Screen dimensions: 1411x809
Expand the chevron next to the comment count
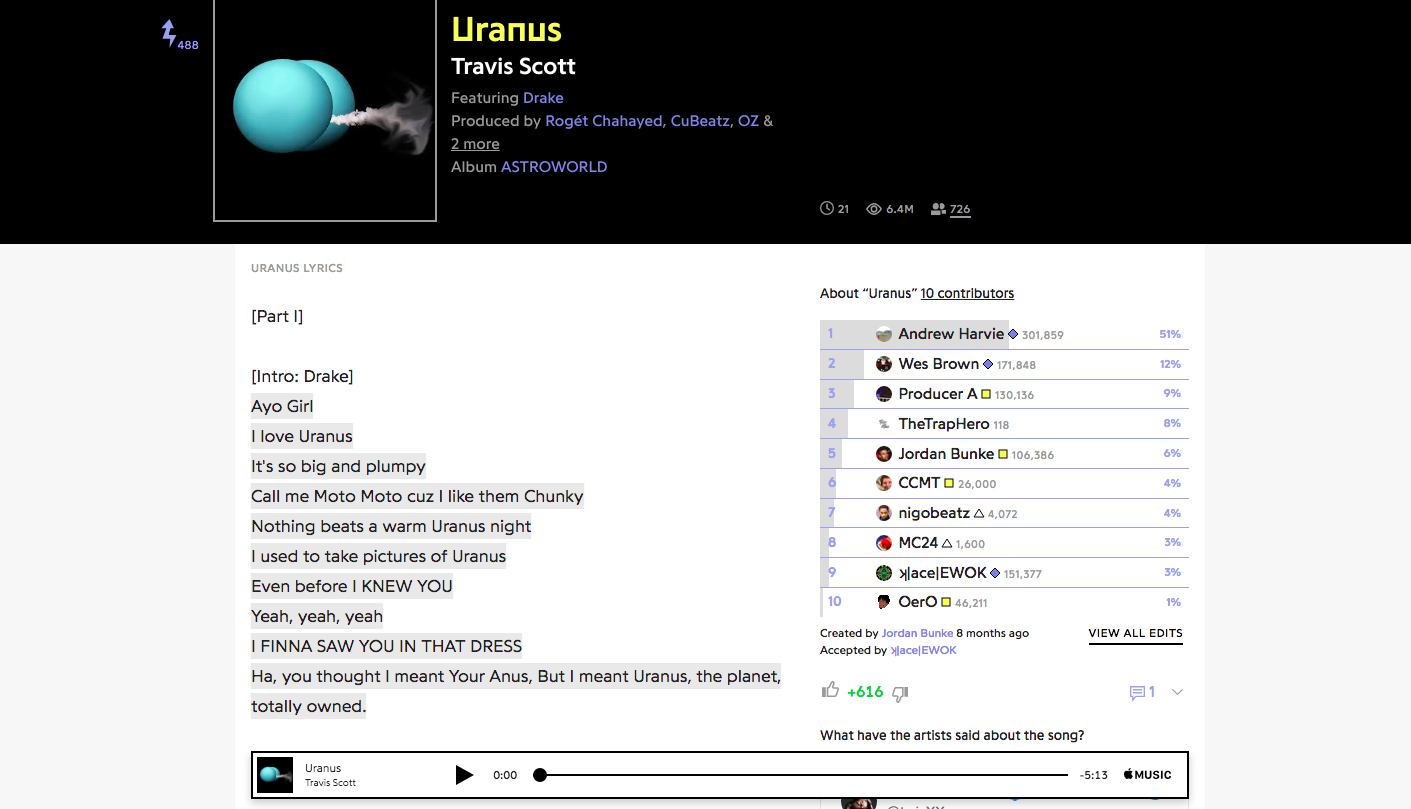click(1177, 692)
